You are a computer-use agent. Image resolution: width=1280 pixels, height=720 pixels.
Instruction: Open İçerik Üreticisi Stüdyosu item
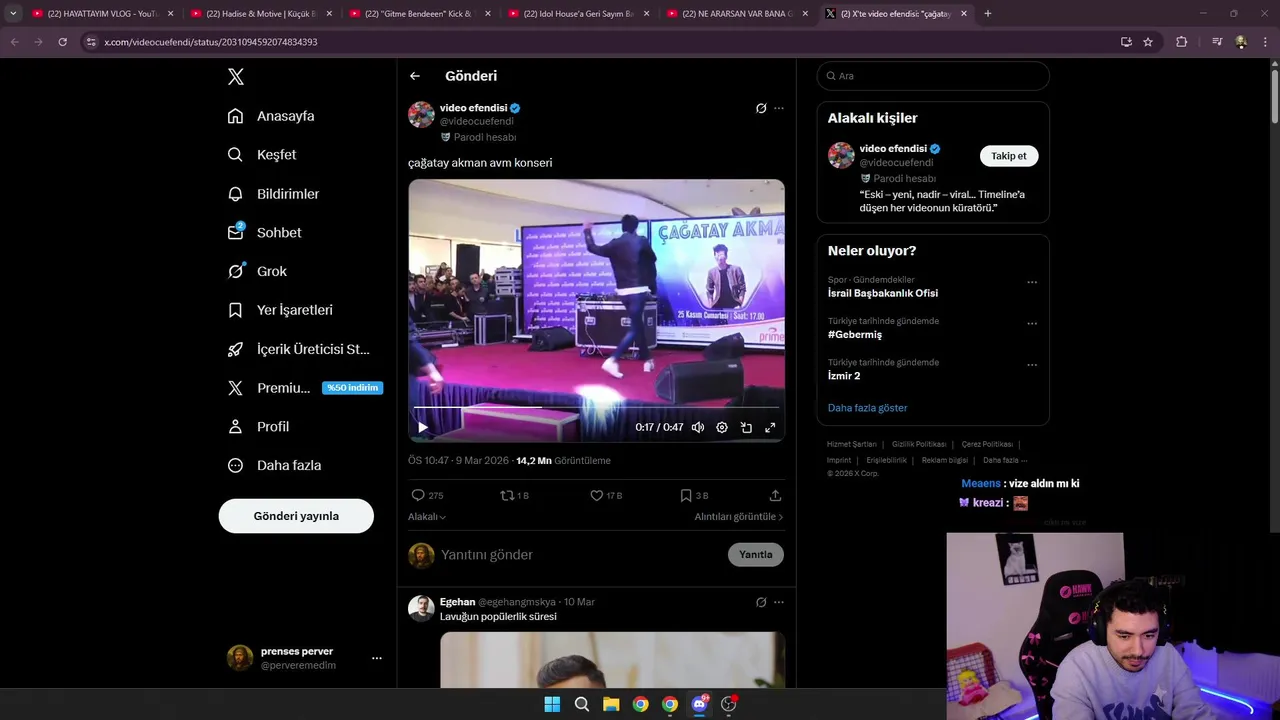click(298, 349)
